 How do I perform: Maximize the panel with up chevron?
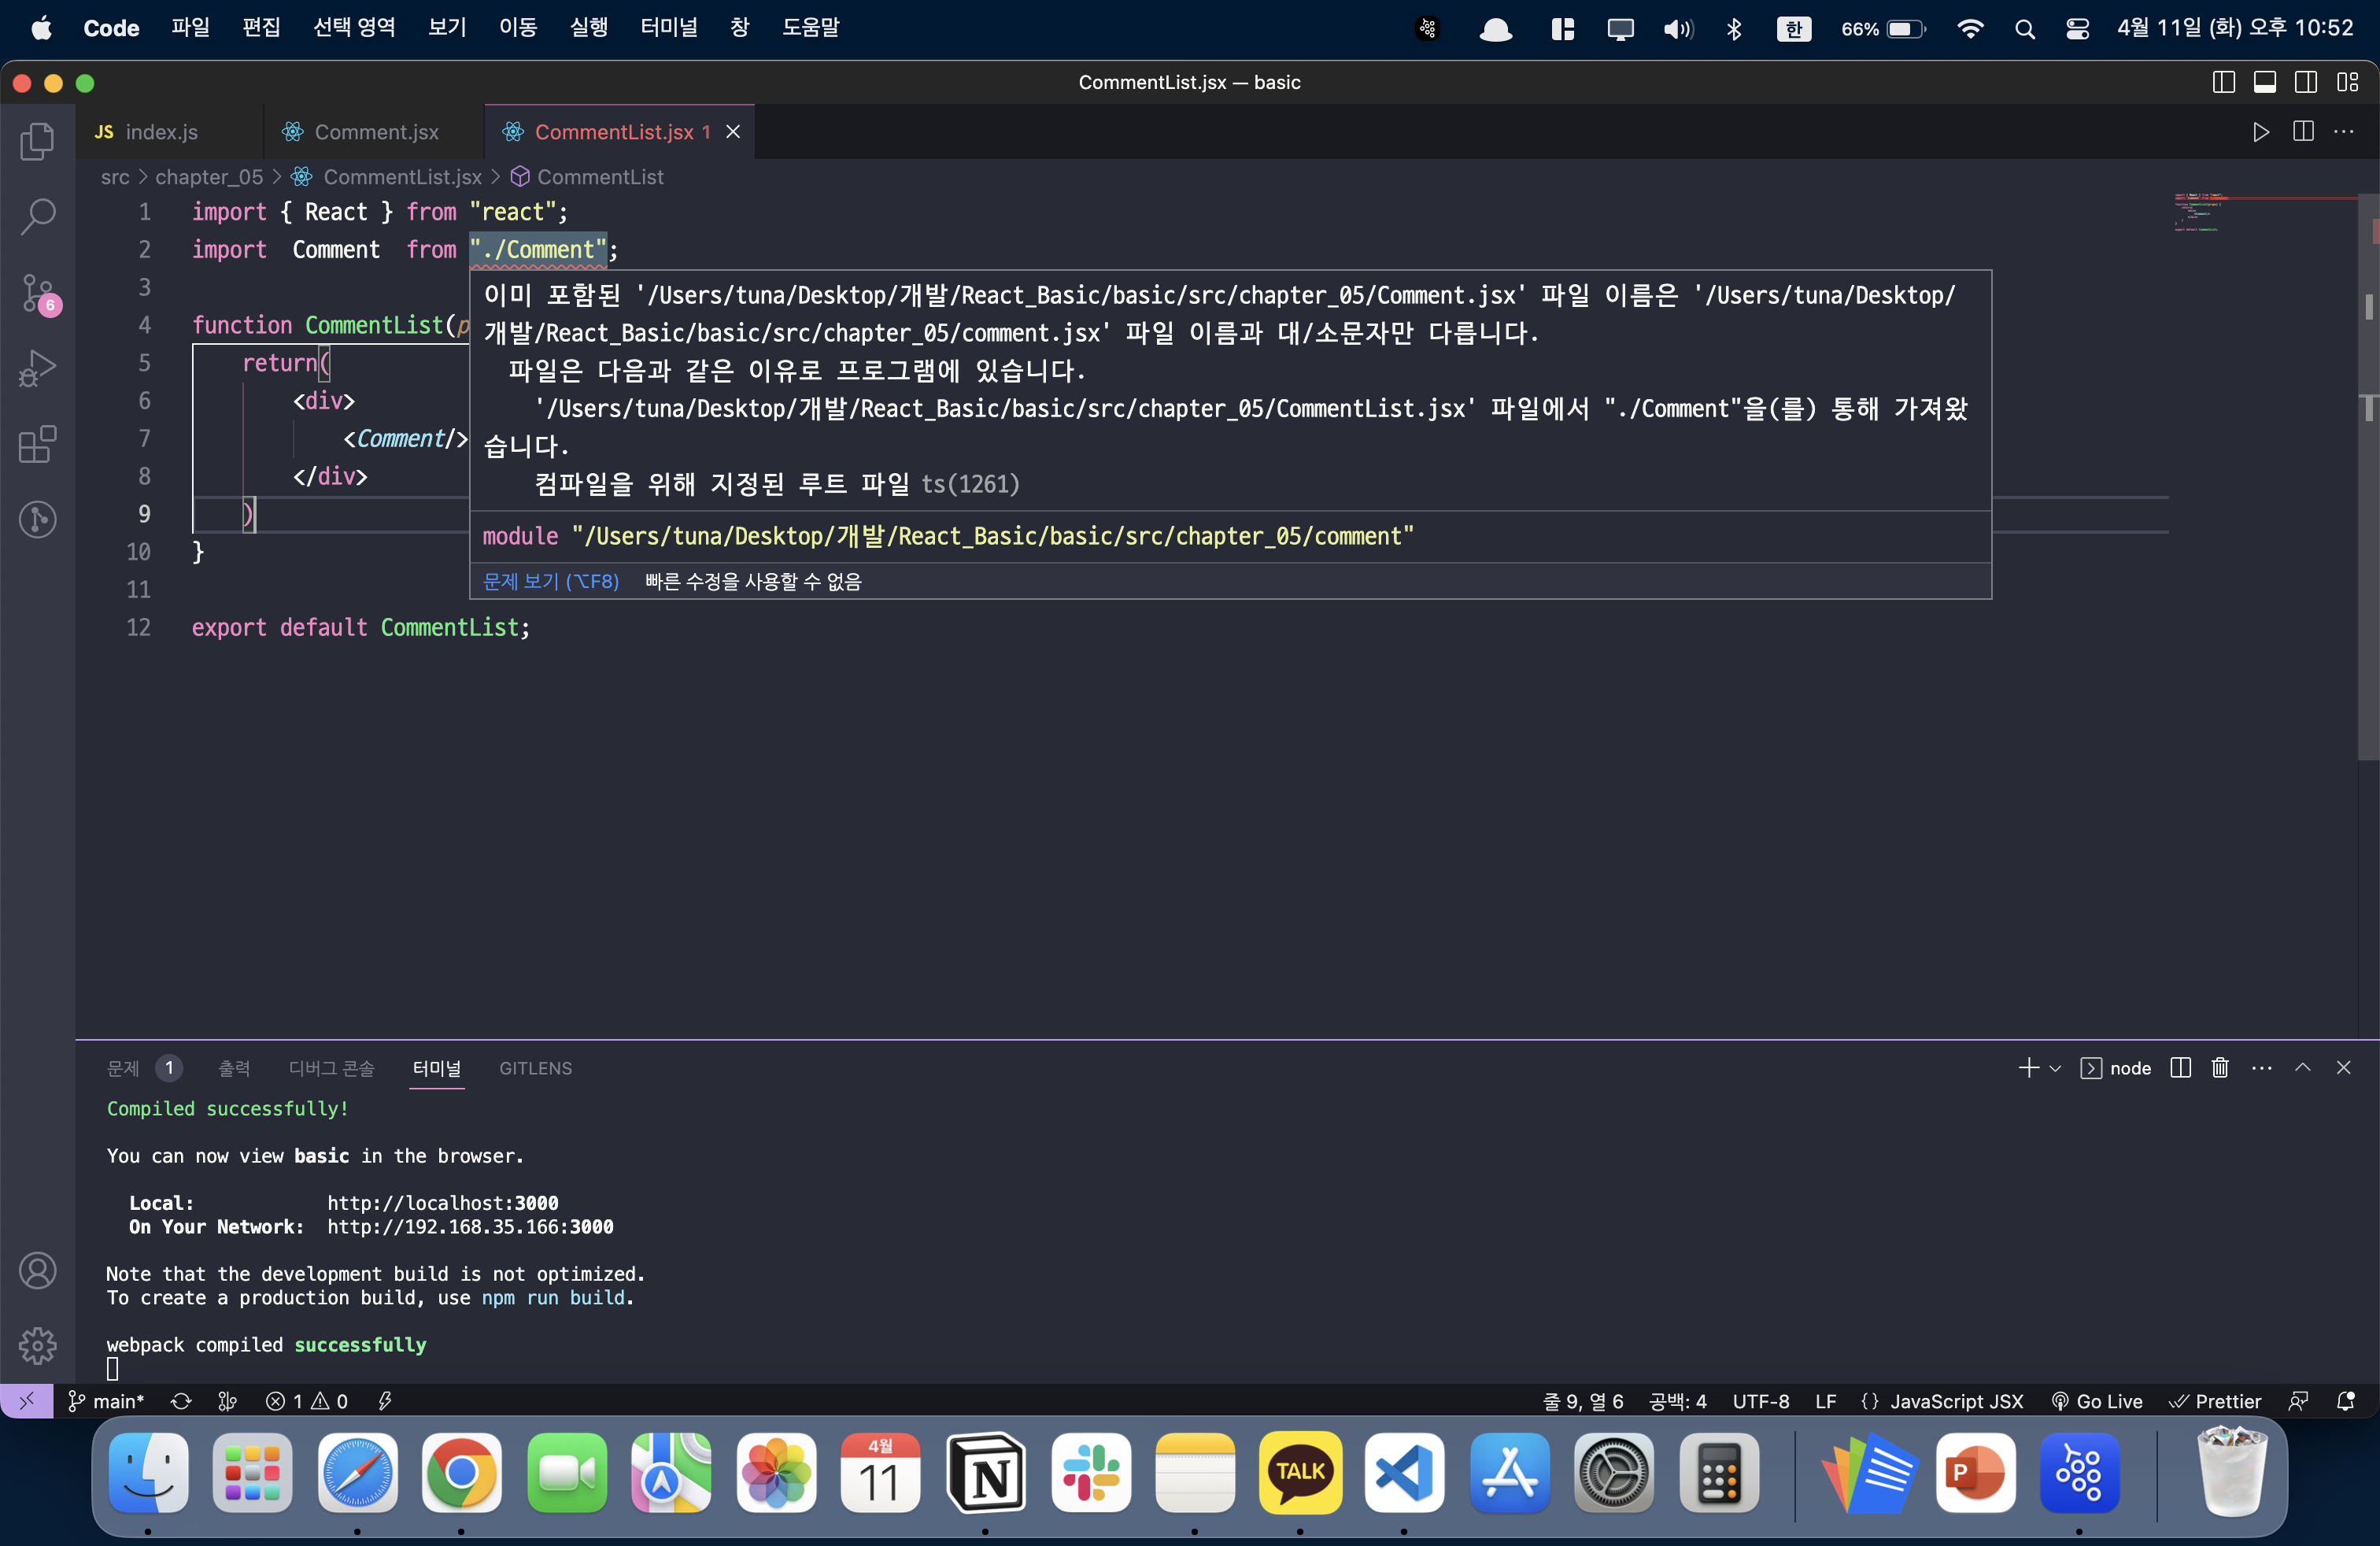coord(2302,1068)
